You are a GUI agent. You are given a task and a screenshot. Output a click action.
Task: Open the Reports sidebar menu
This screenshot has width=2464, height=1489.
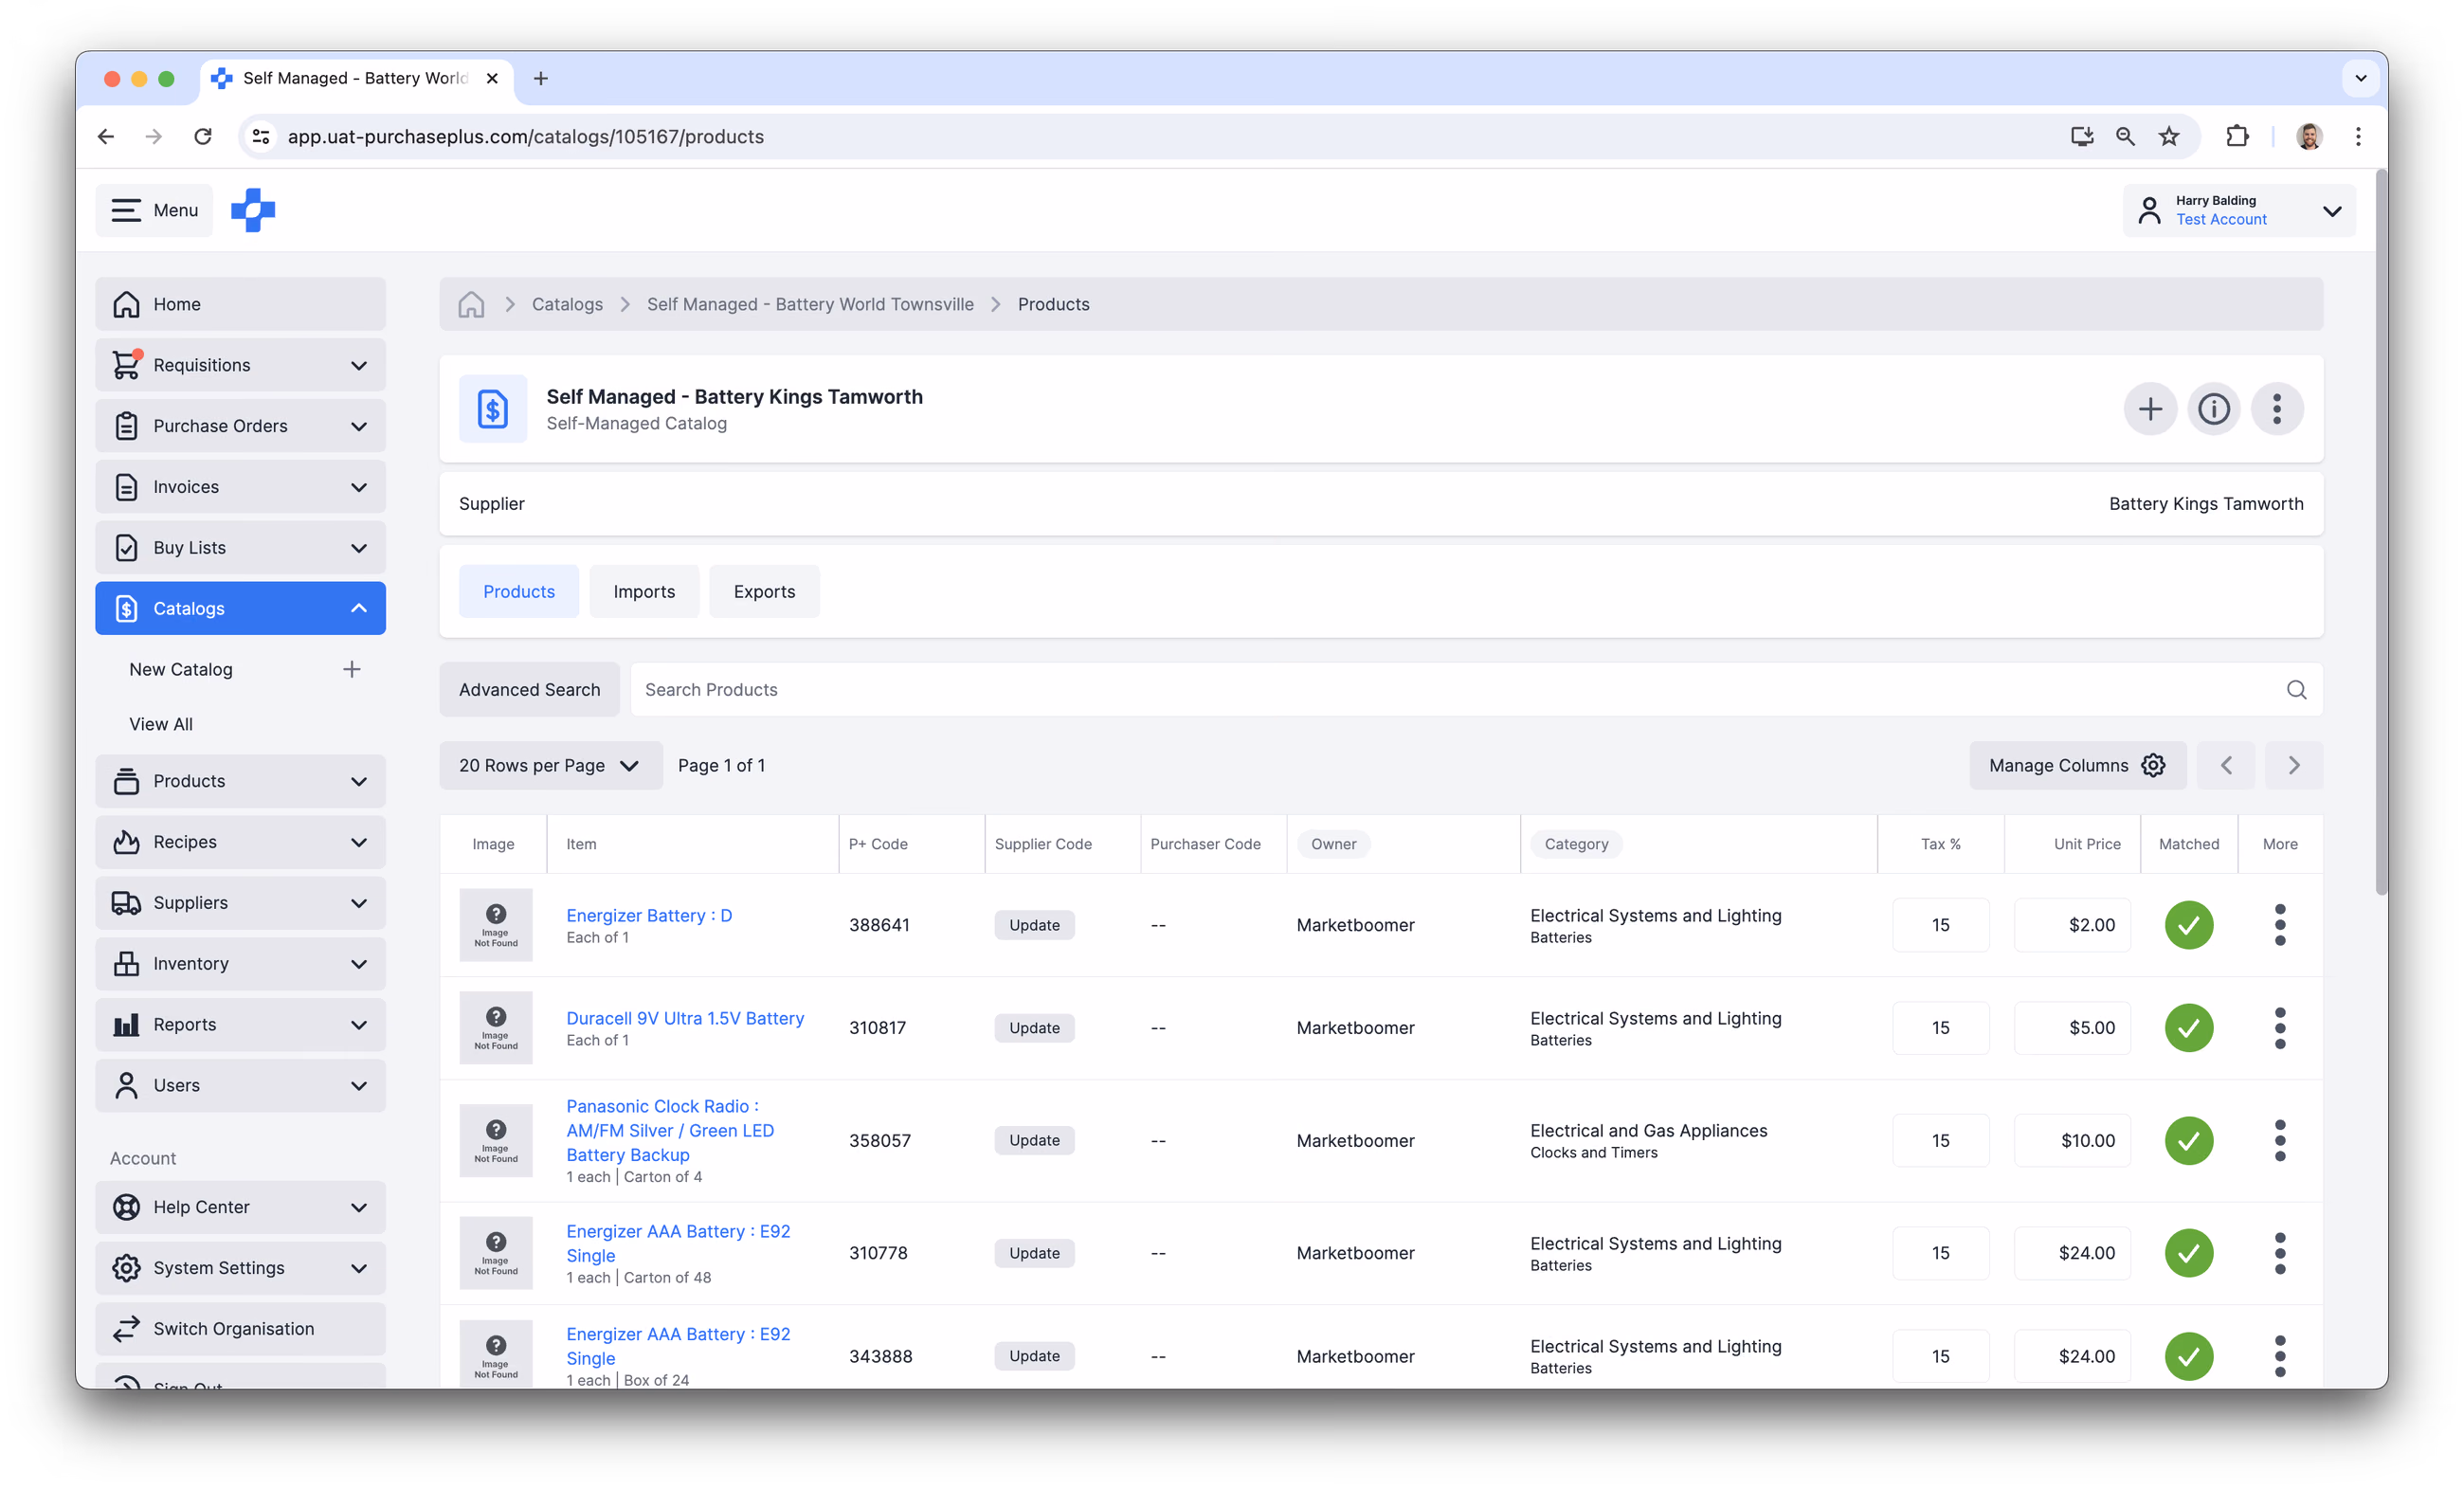click(x=240, y=1024)
